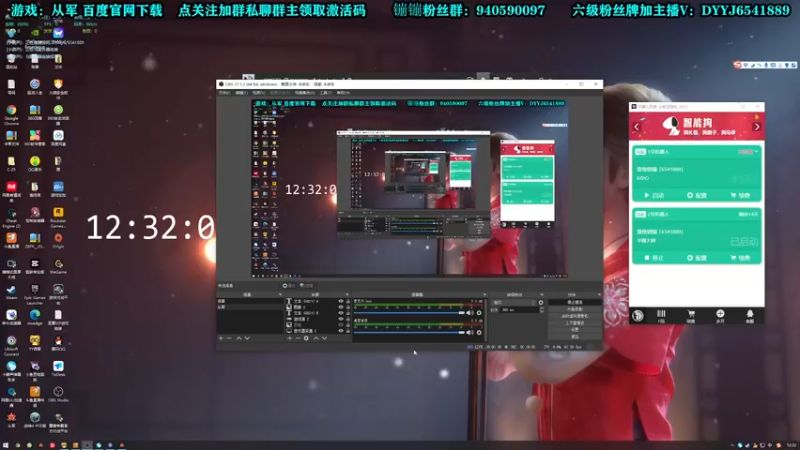The image size is (800, 450).
Task: Remove selected scene with the minus icon
Action: tap(229, 338)
